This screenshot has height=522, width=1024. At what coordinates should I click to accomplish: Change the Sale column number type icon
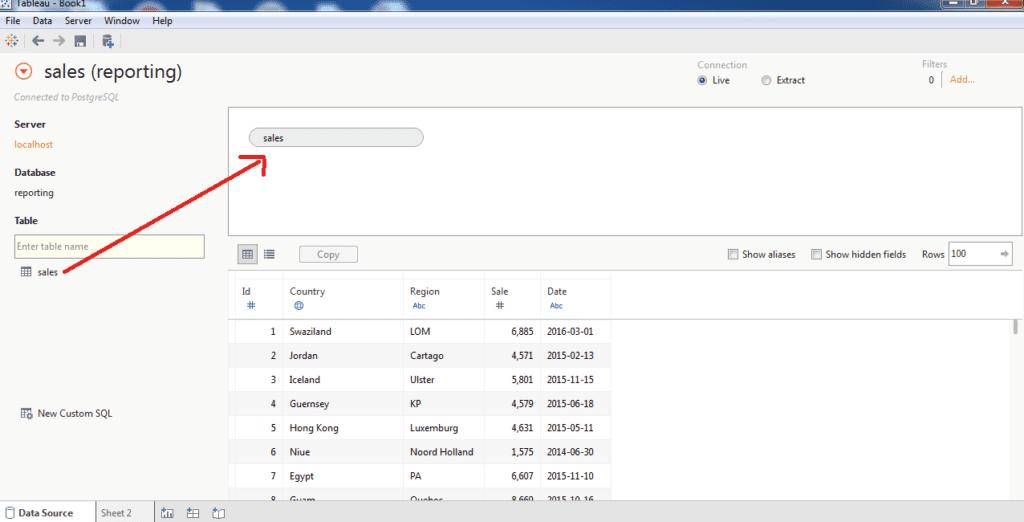point(500,305)
